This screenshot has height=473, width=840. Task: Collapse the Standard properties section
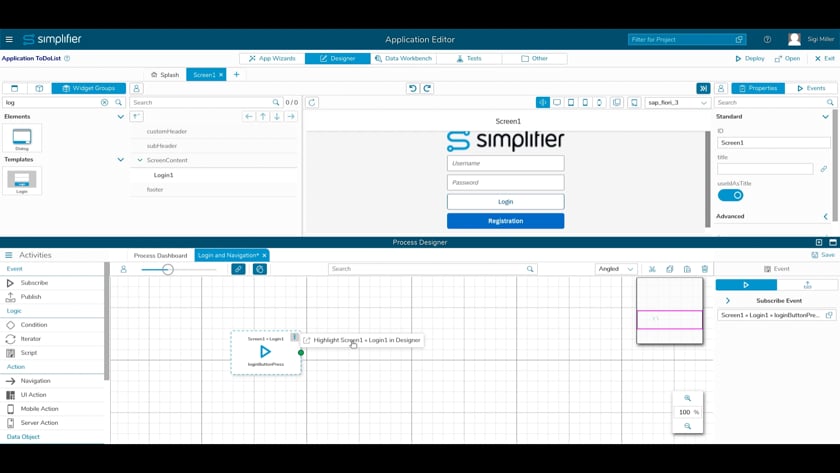point(826,116)
